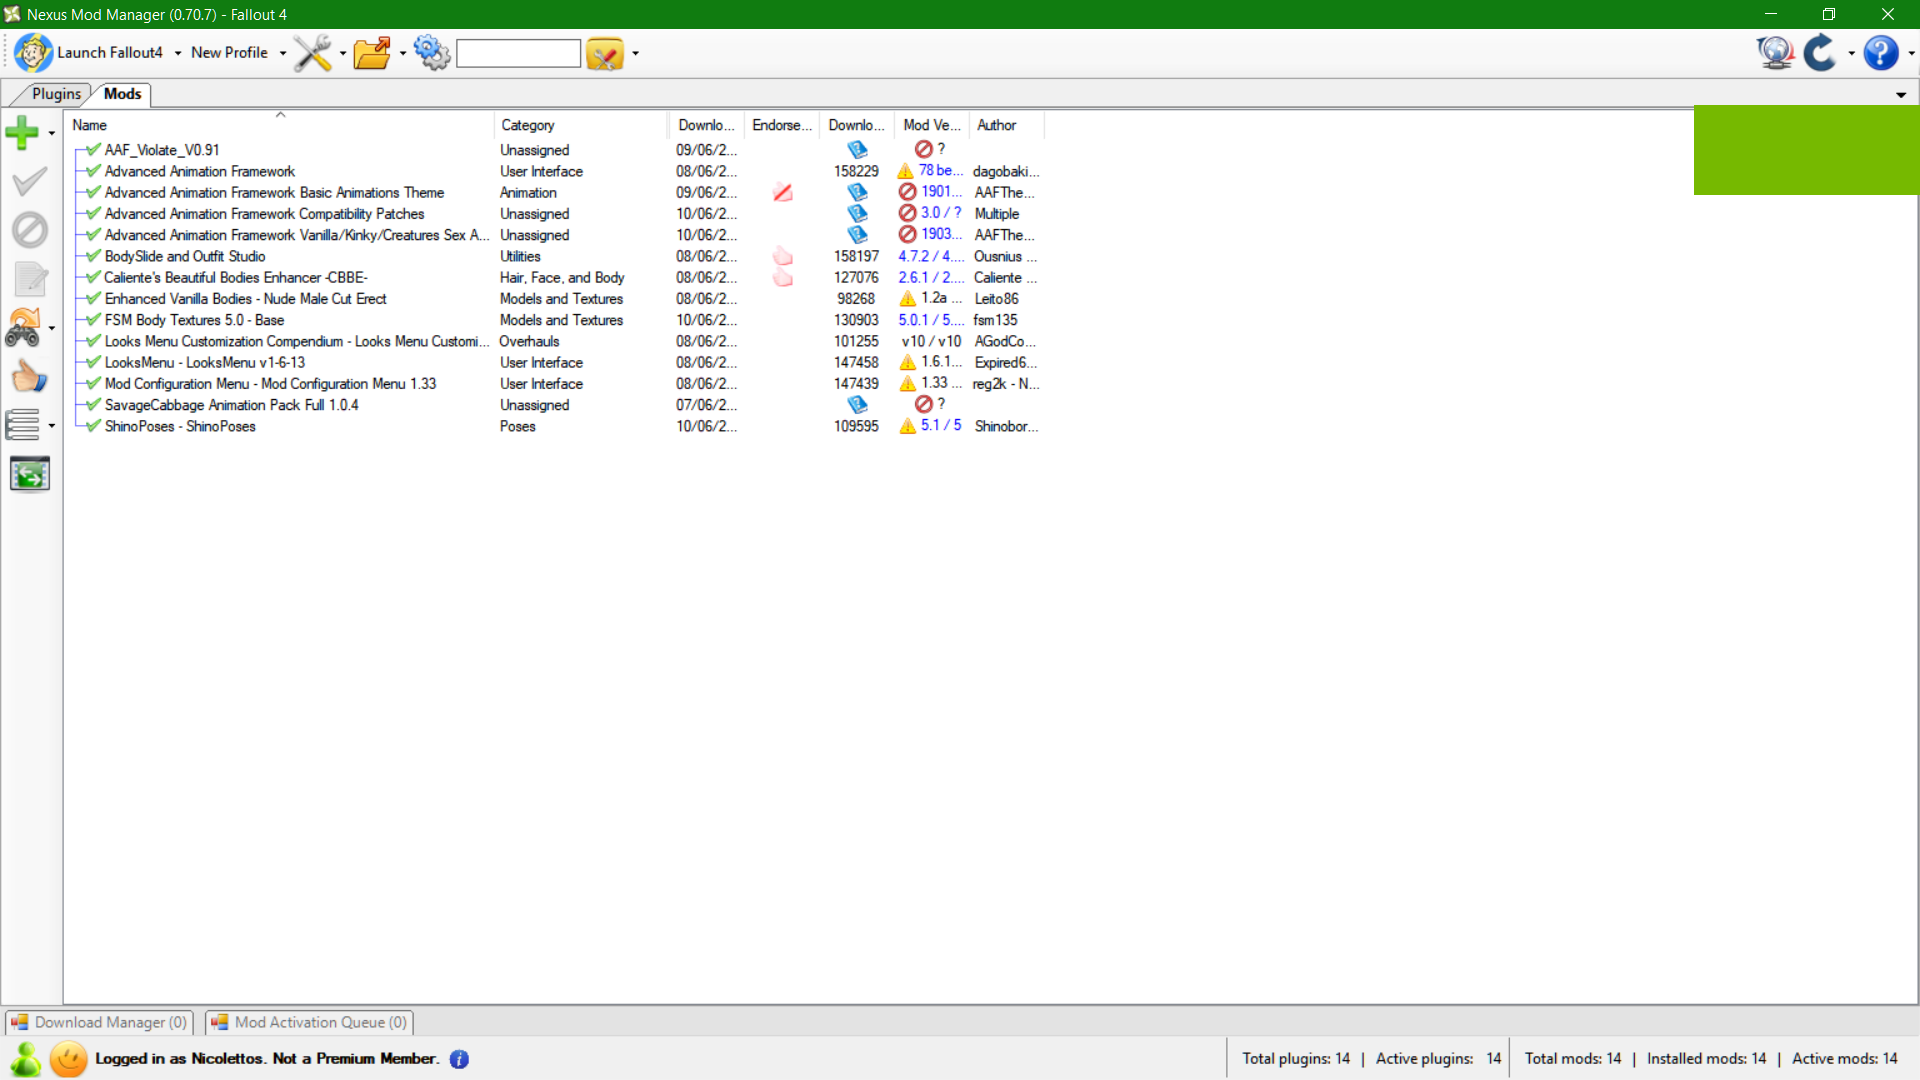Open the add mod dropdown arrow

[x=51, y=133]
